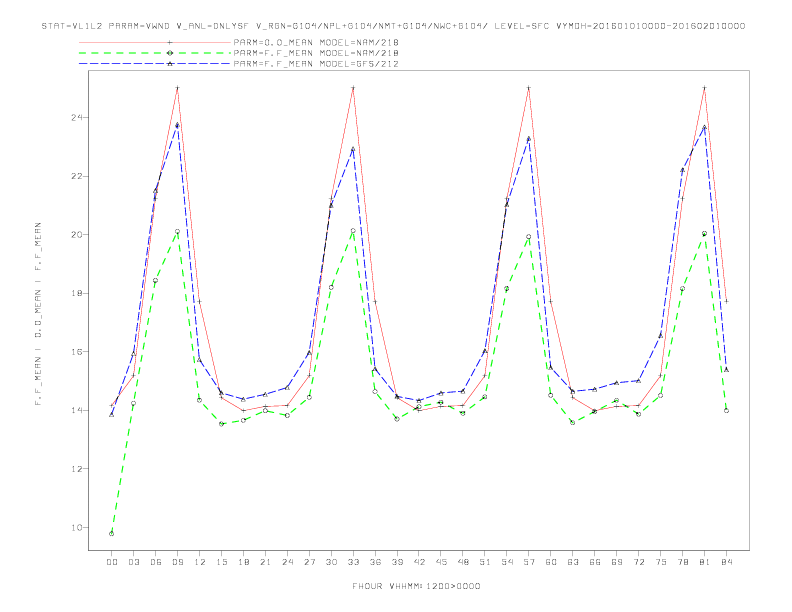Click y-axis tick label 20

[76, 234]
